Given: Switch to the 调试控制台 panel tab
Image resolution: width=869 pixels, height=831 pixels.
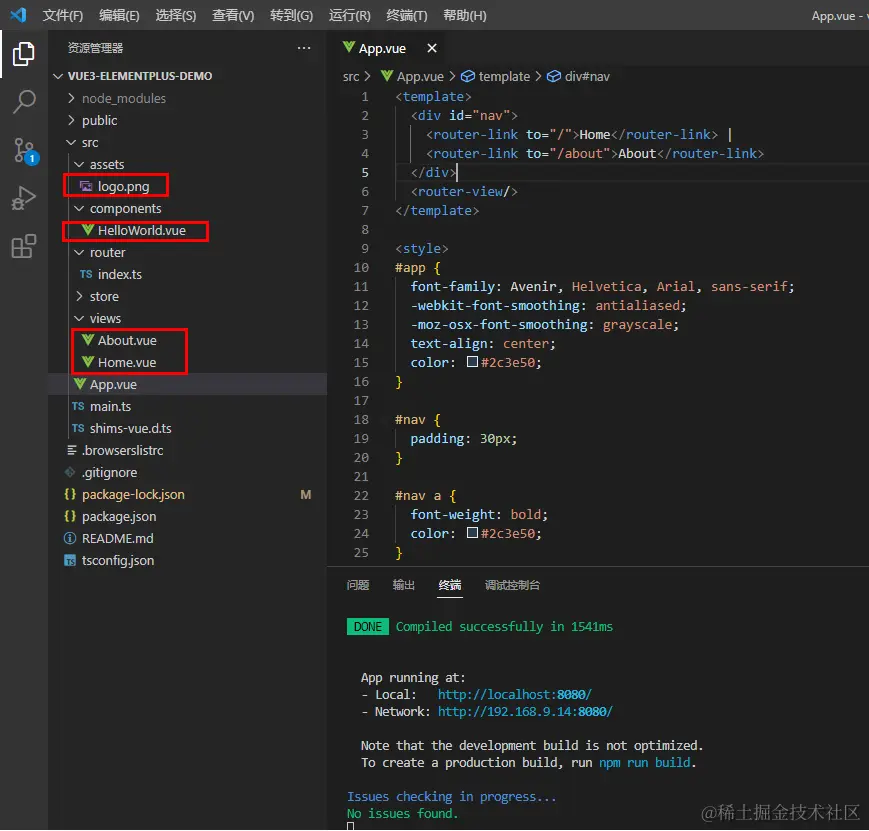Looking at the screenshot, I should coord(512,585).
